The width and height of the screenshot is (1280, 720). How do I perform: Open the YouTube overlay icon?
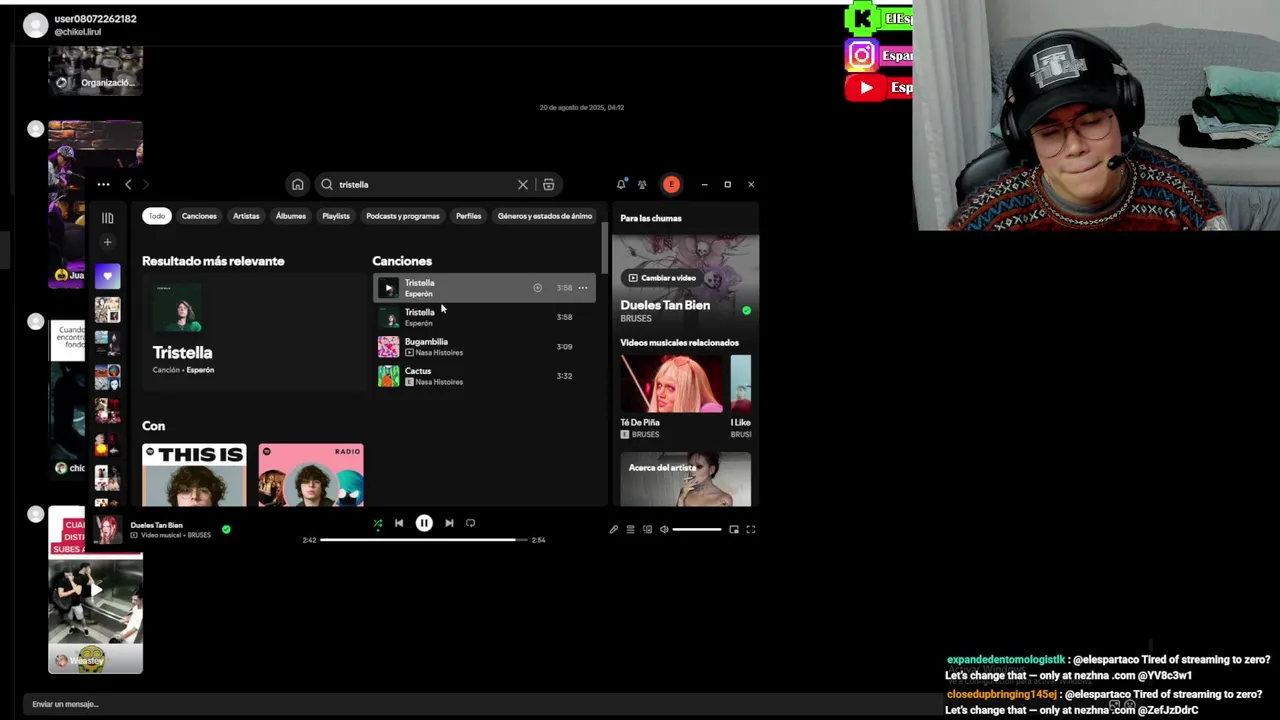866,88
